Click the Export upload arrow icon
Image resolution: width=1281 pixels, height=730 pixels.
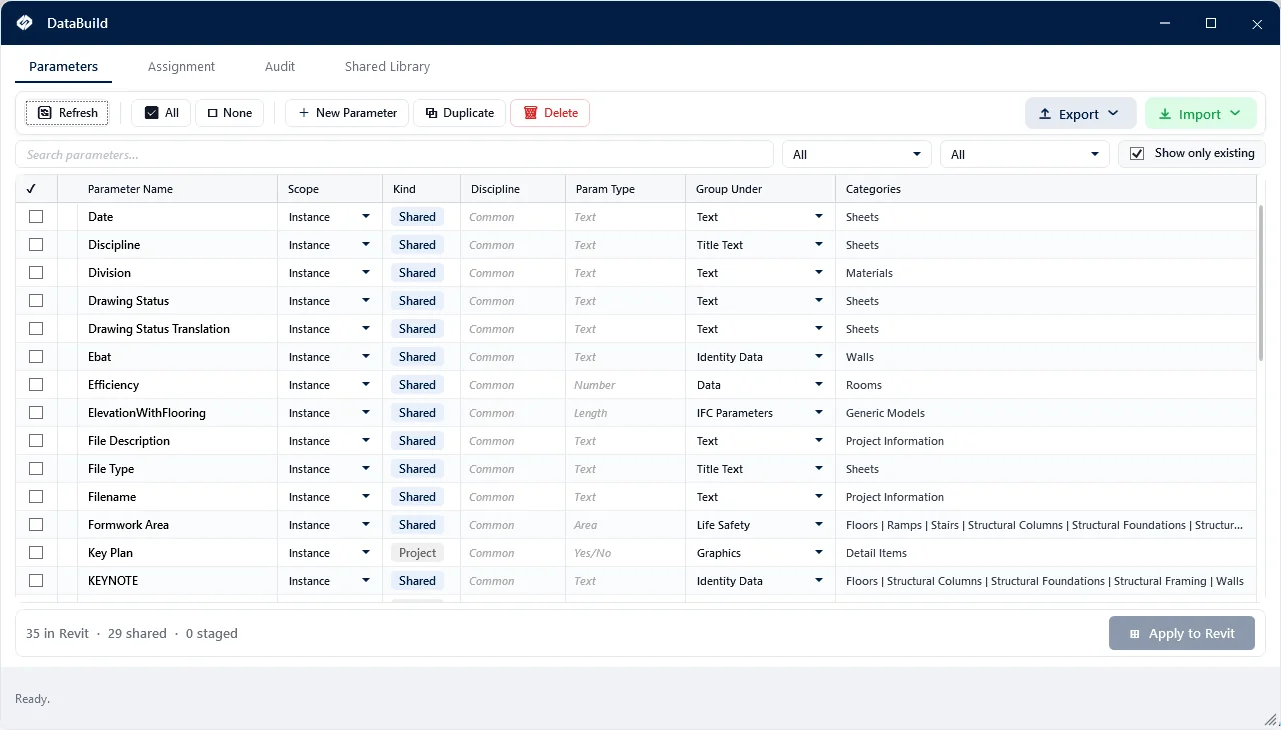[x=1045, y=114]
